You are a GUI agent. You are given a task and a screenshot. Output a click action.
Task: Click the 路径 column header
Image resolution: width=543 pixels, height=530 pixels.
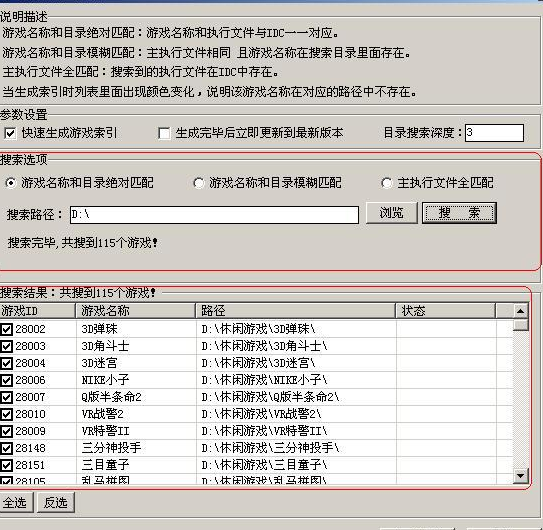coord(295,311)
